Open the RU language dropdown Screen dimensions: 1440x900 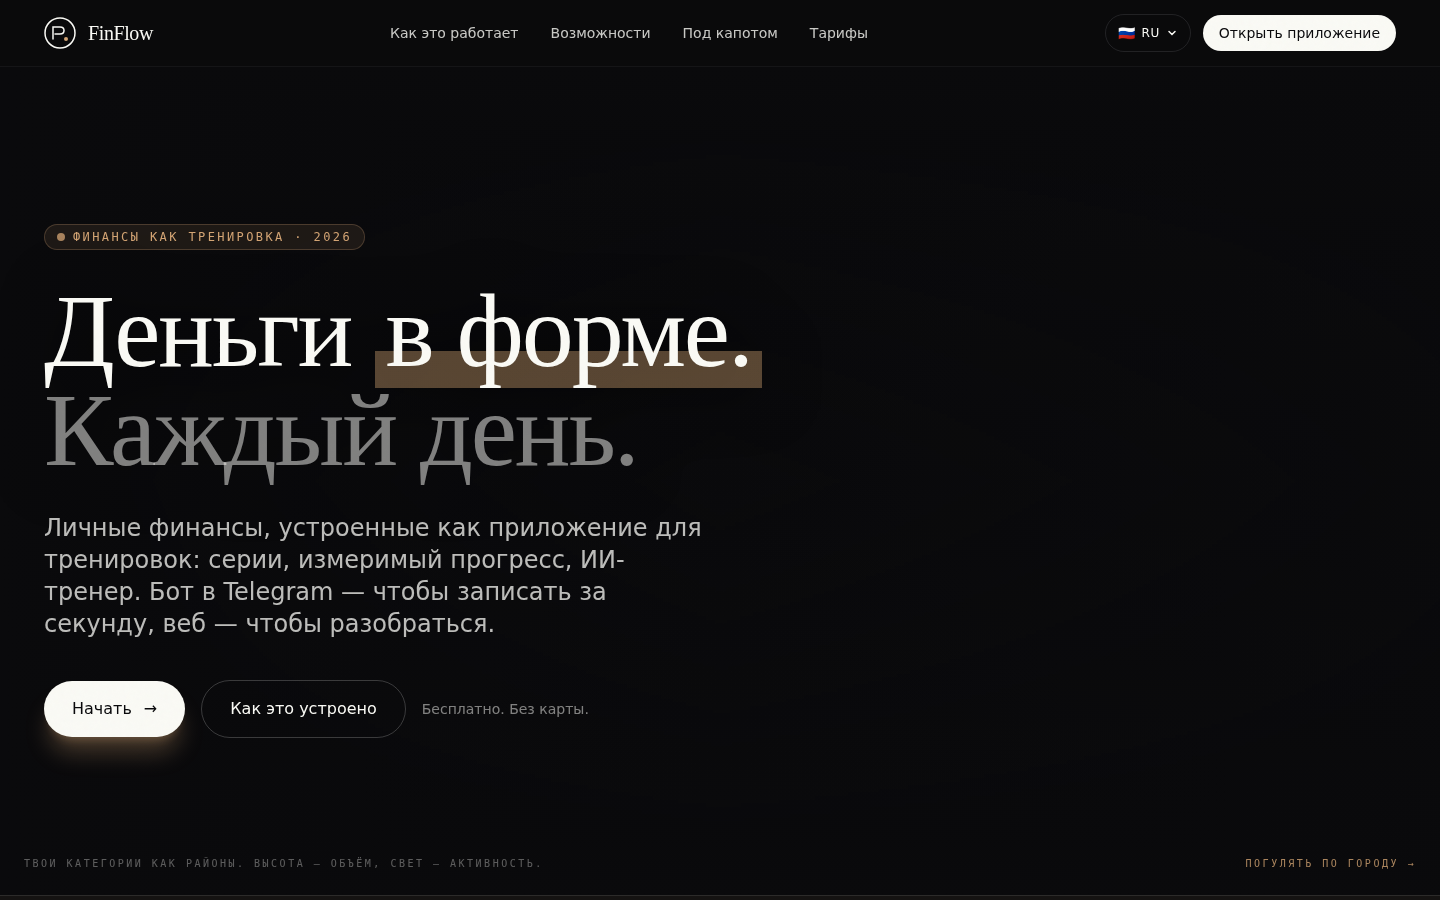point(1148,33)
